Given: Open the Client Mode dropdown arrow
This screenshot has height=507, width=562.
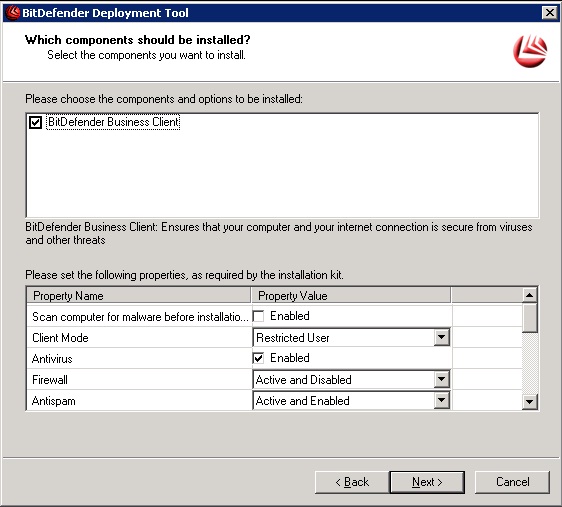Looking at the screenshot, I should coord(442,337).
